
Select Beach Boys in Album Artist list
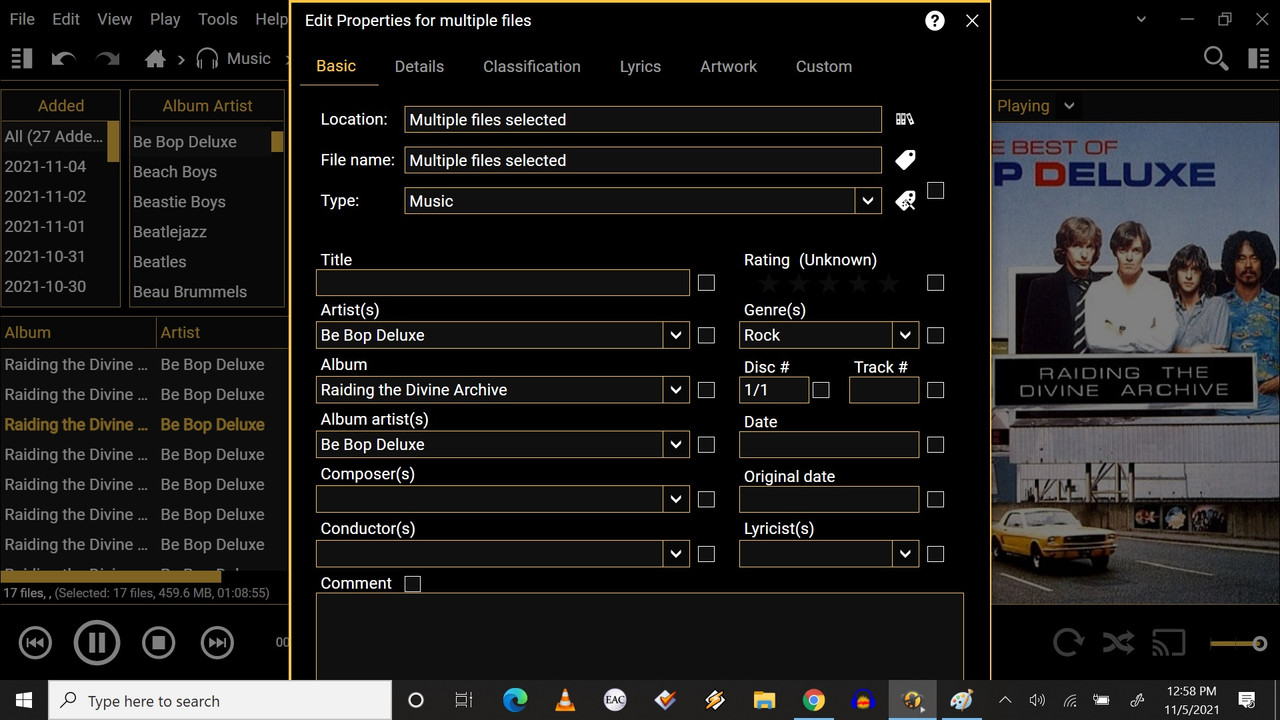(175, 172)
